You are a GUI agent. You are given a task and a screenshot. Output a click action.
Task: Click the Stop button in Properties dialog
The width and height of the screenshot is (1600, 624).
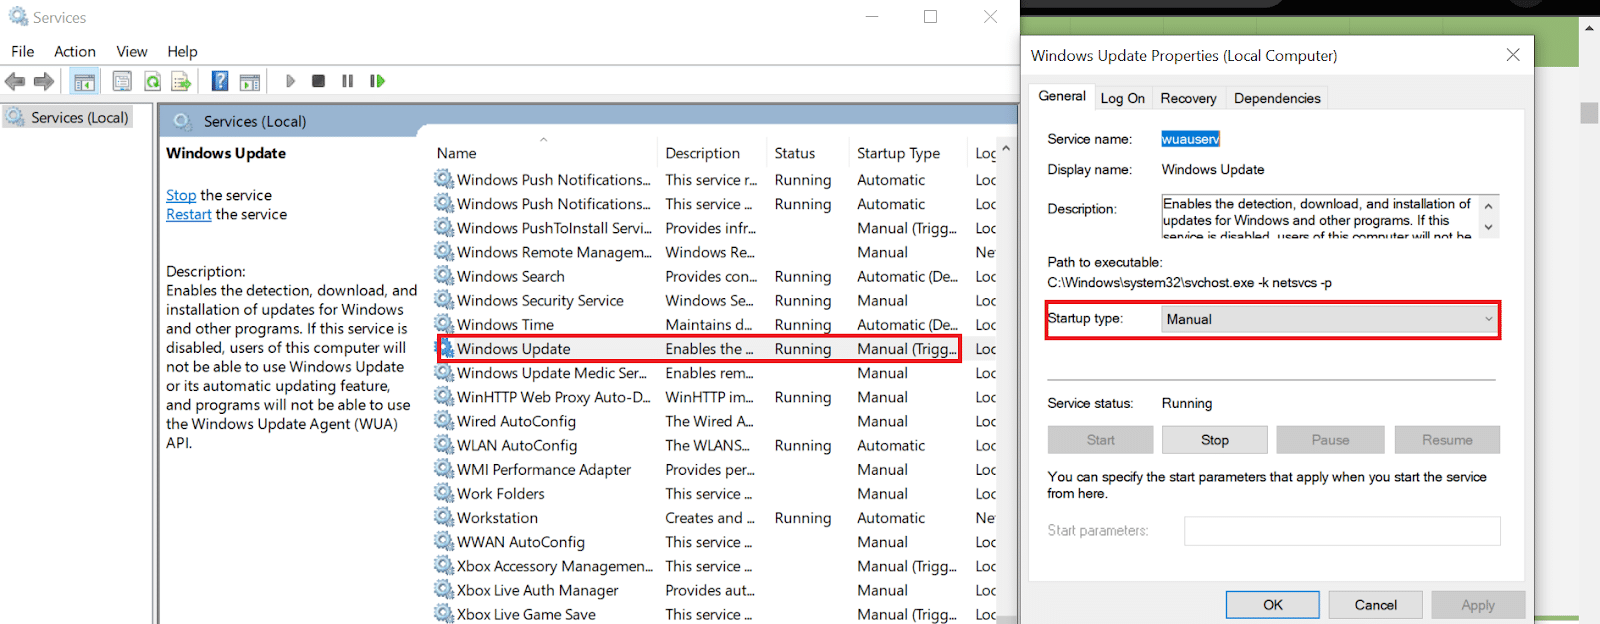click(x=1215, y=440)
